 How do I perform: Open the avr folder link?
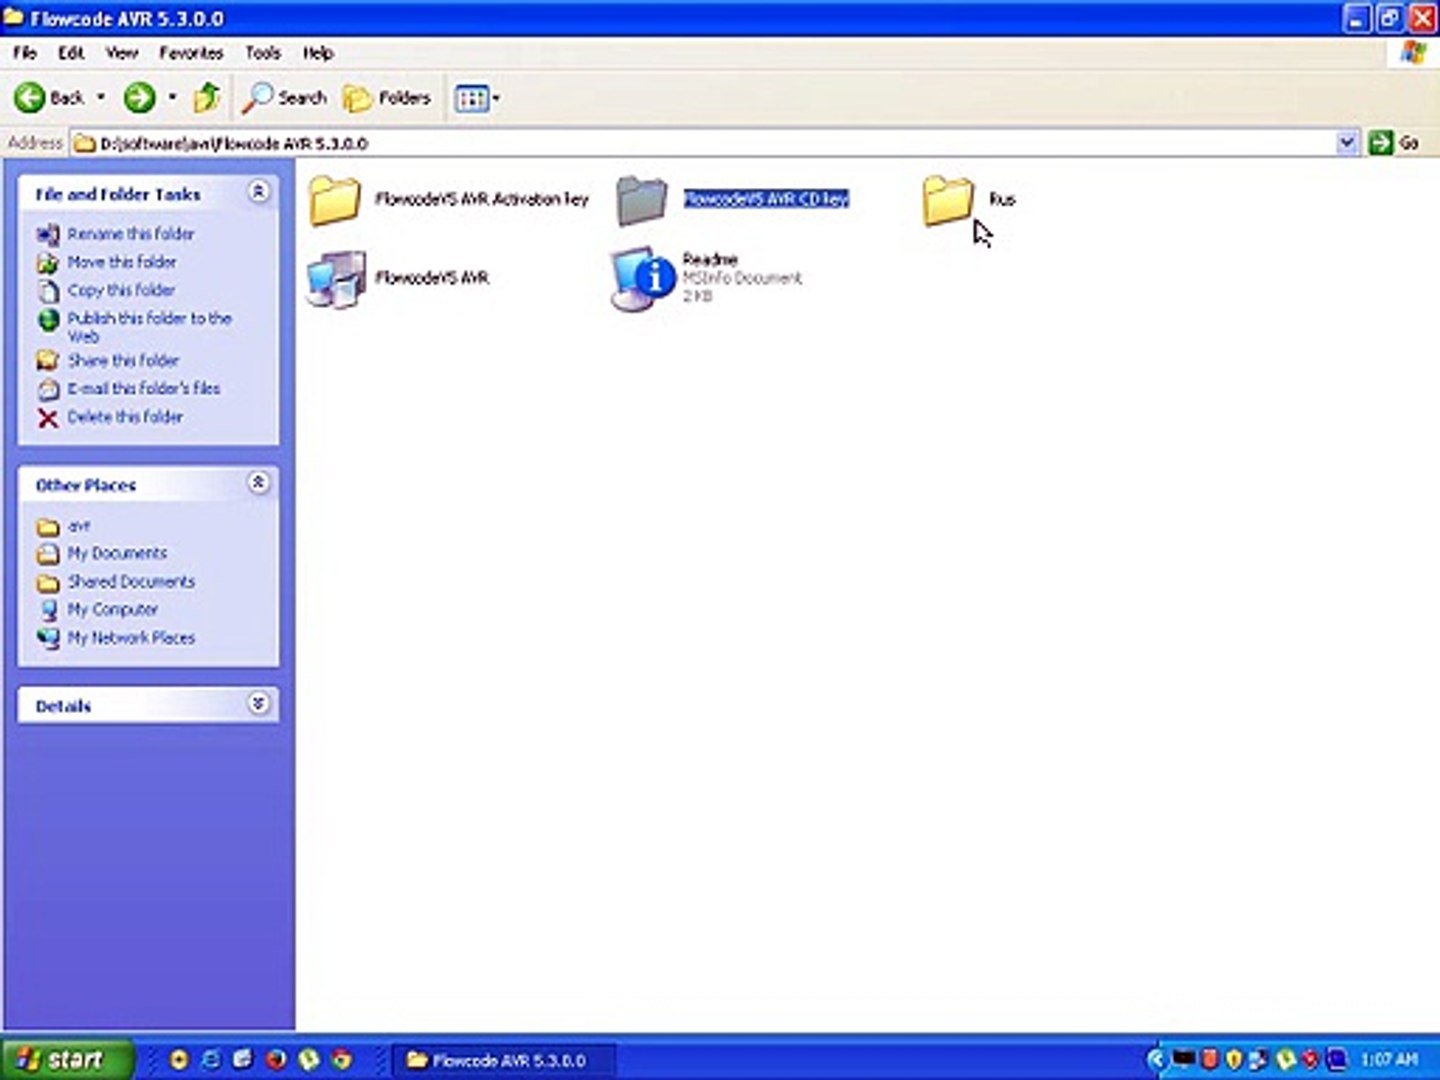tap(79, 525)
